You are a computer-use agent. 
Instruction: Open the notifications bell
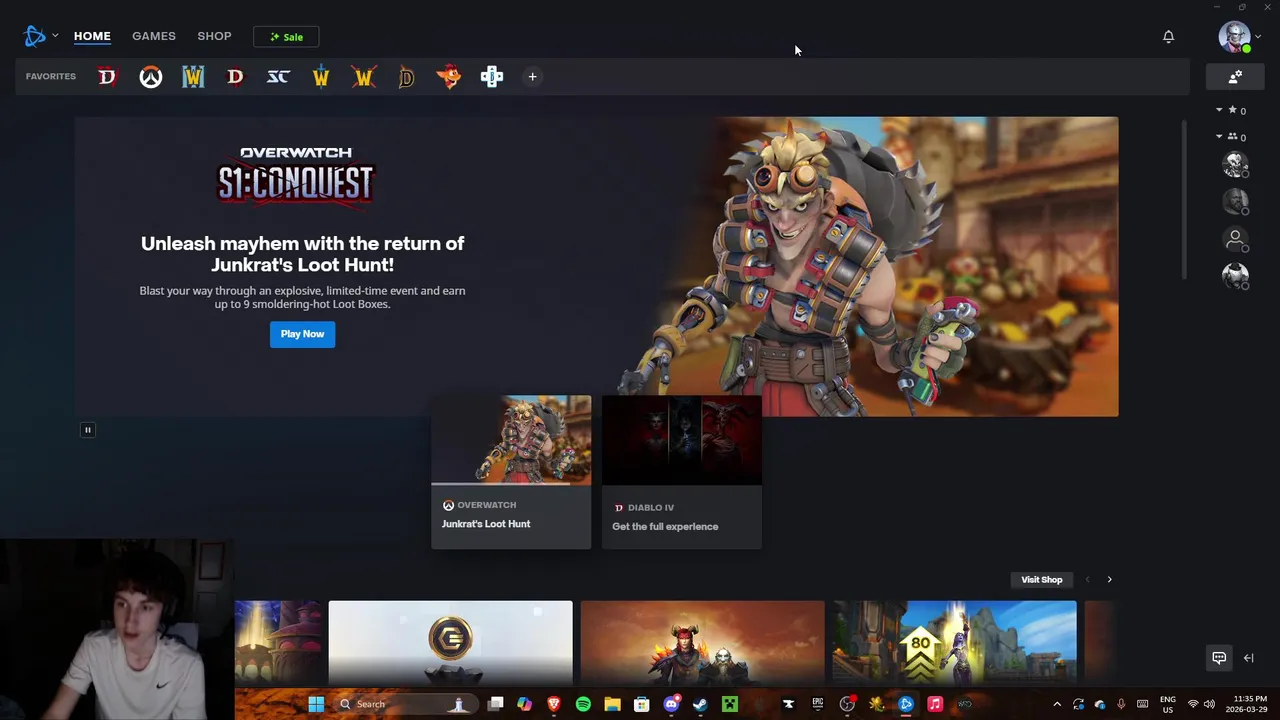pos(1168,37)
